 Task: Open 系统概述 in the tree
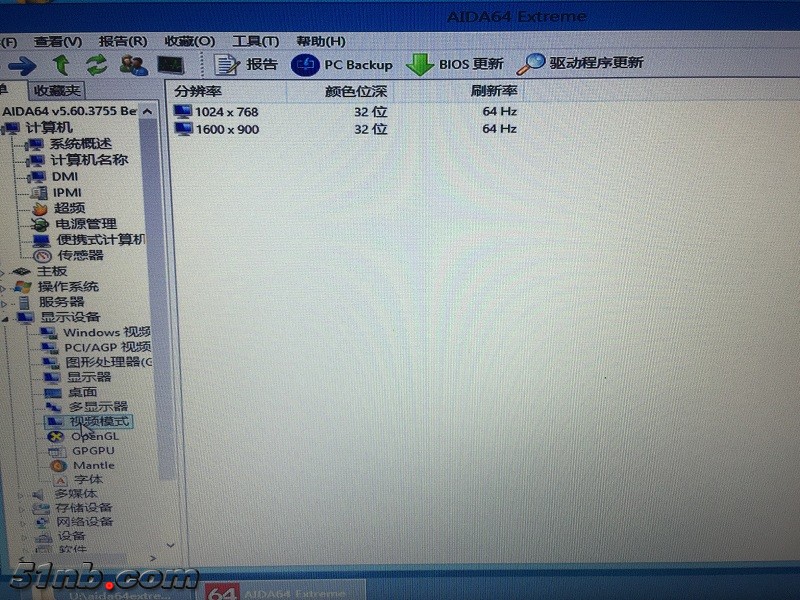tap(80, 144)
